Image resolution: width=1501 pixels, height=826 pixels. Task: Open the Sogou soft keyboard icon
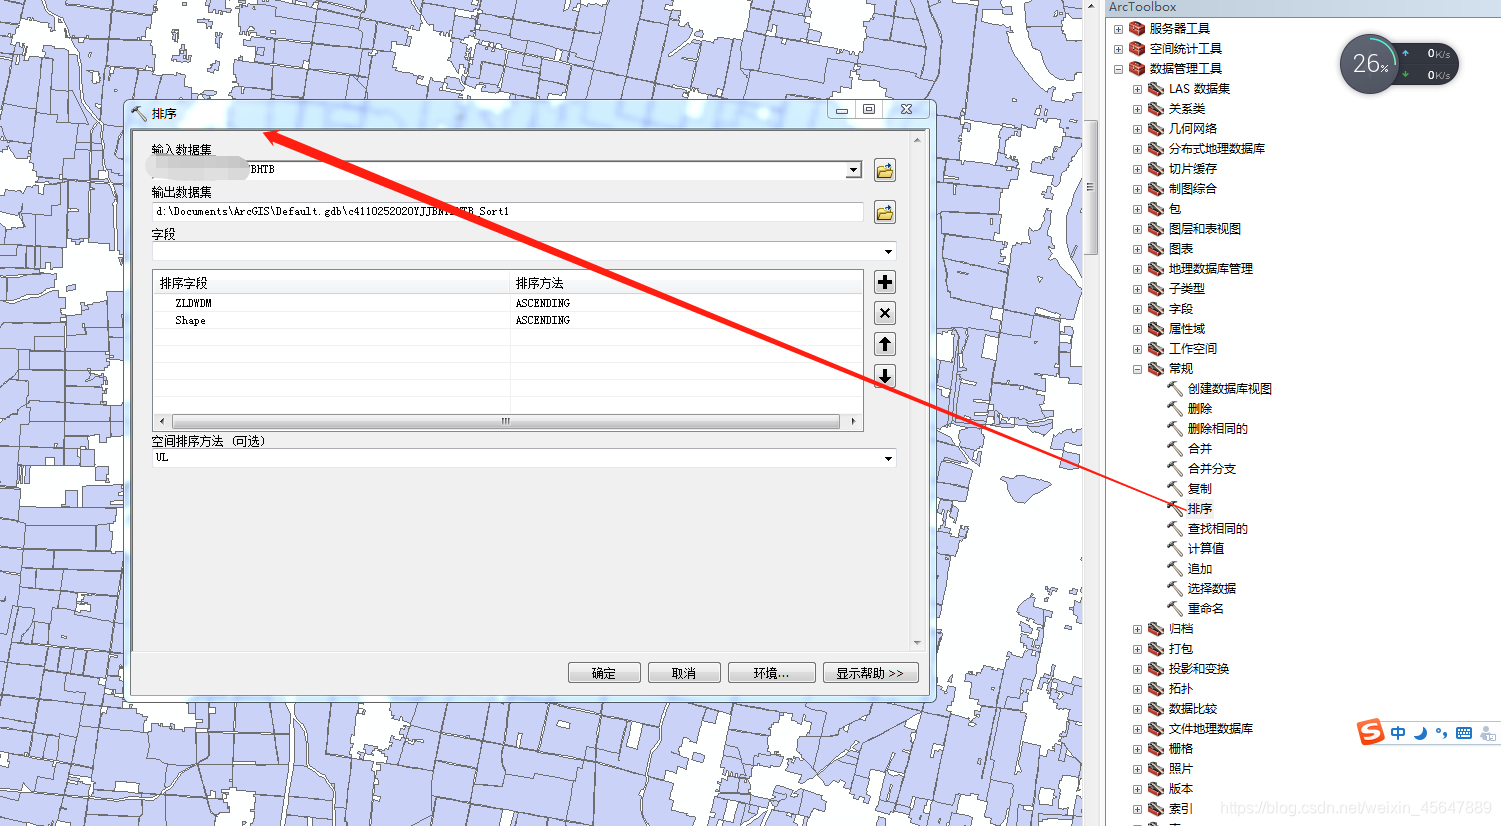click(1464, 733)
